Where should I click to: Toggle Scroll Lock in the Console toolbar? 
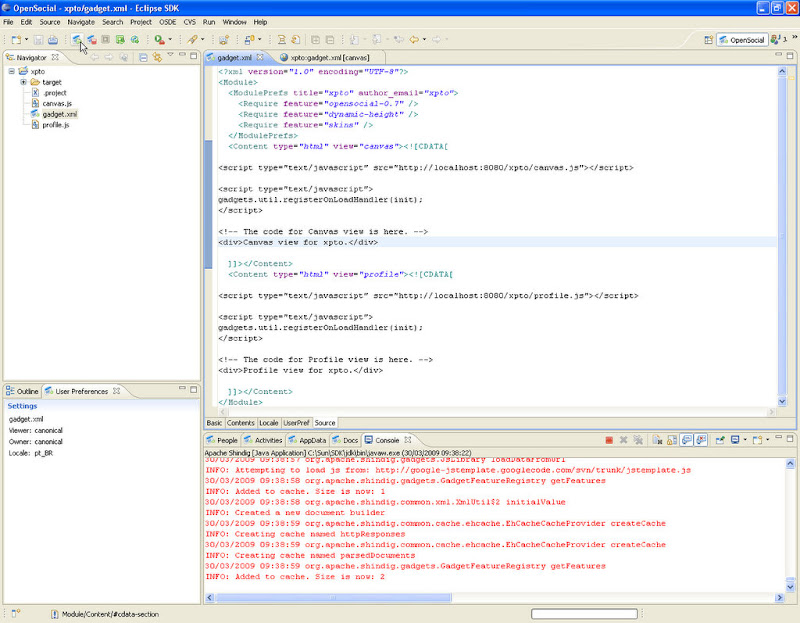point(672,440)
